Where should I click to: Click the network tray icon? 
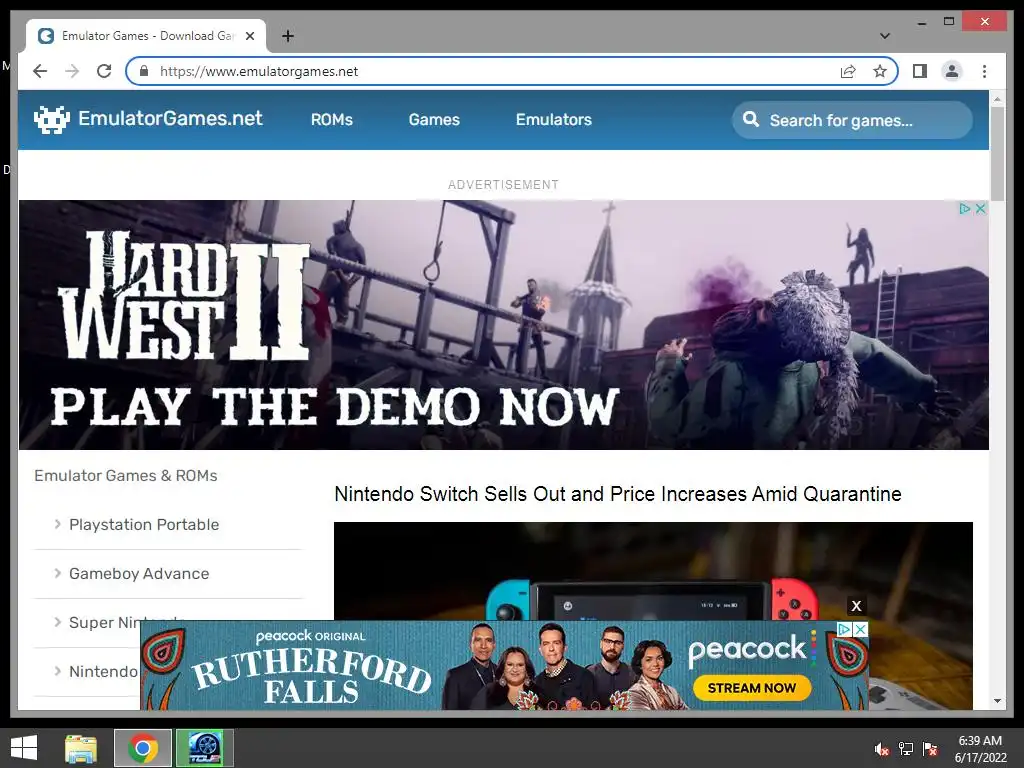(x=906, y=749)
